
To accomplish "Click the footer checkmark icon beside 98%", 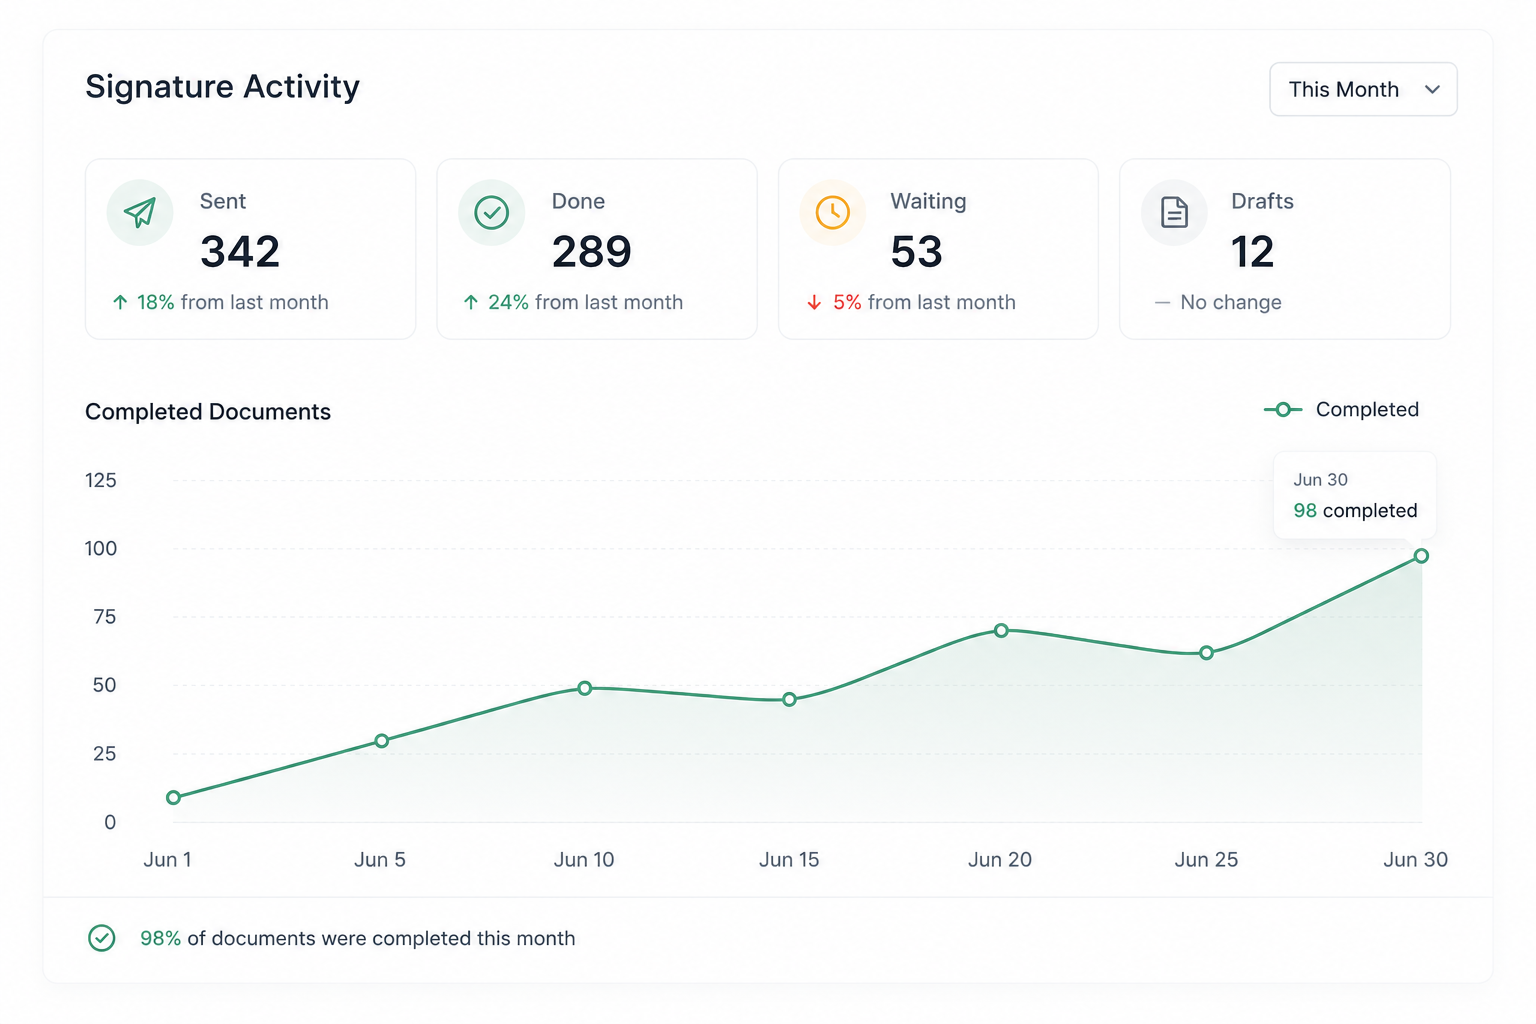I will pos(102,938).
